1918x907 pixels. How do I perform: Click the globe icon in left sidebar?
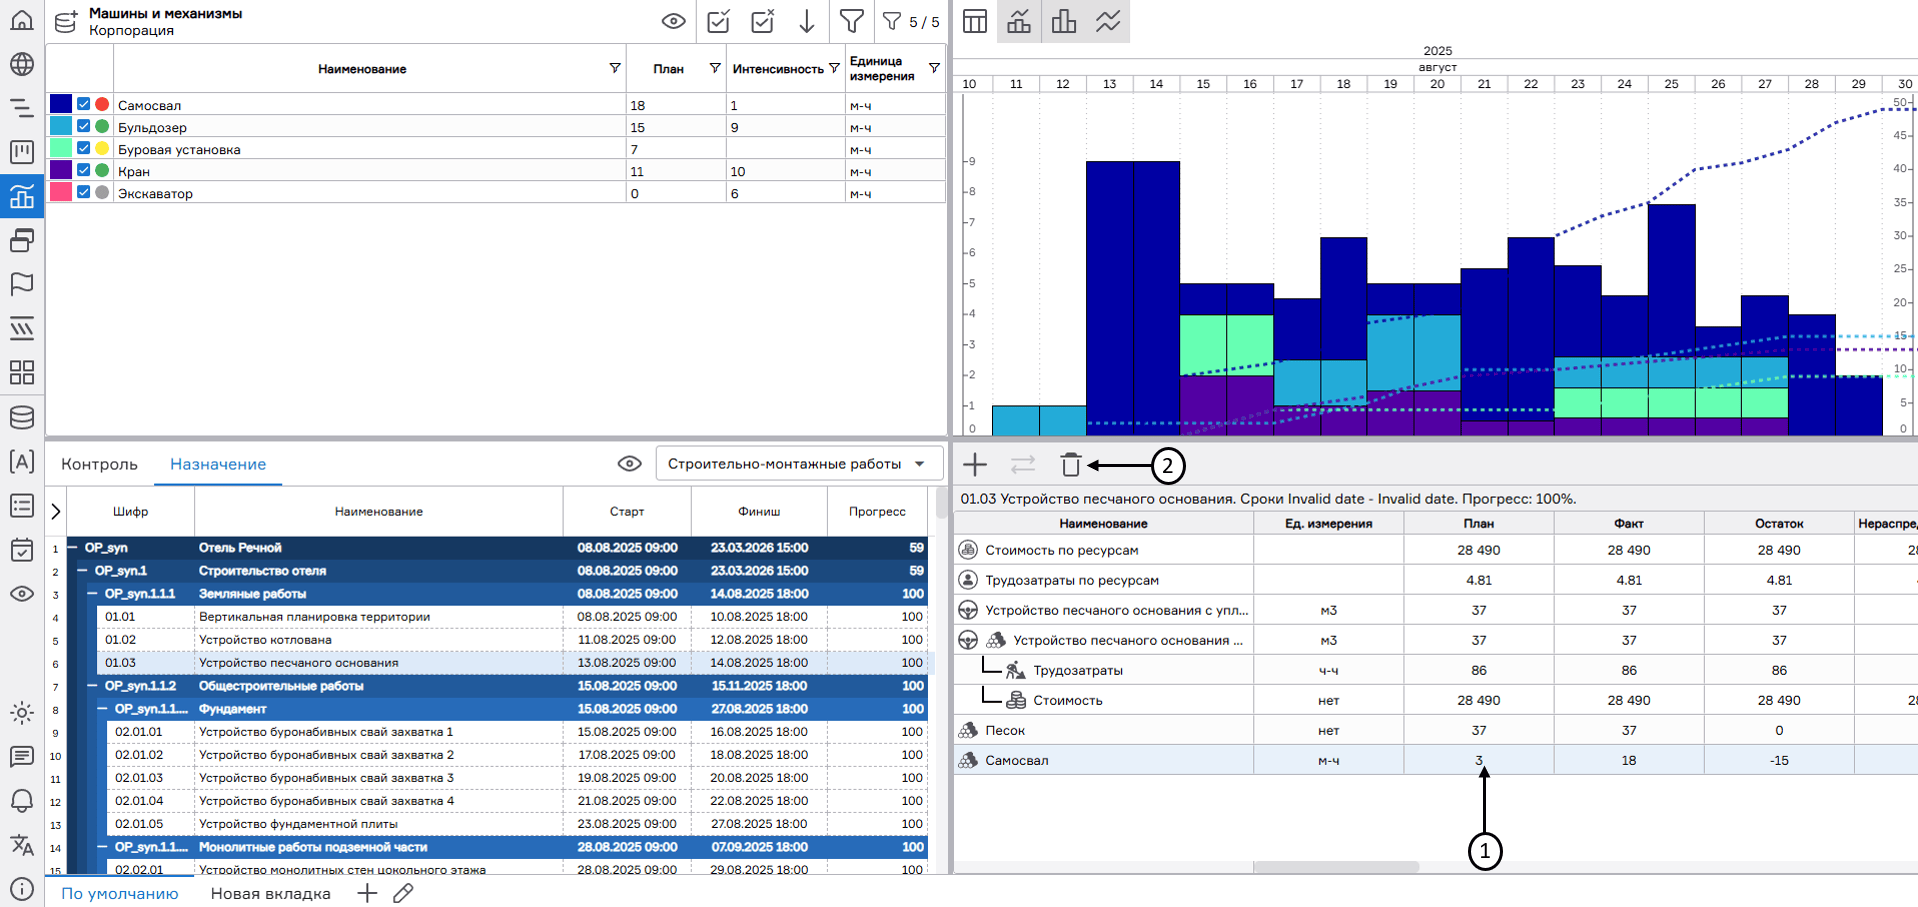pyautogui.click(x=21, y=64)
